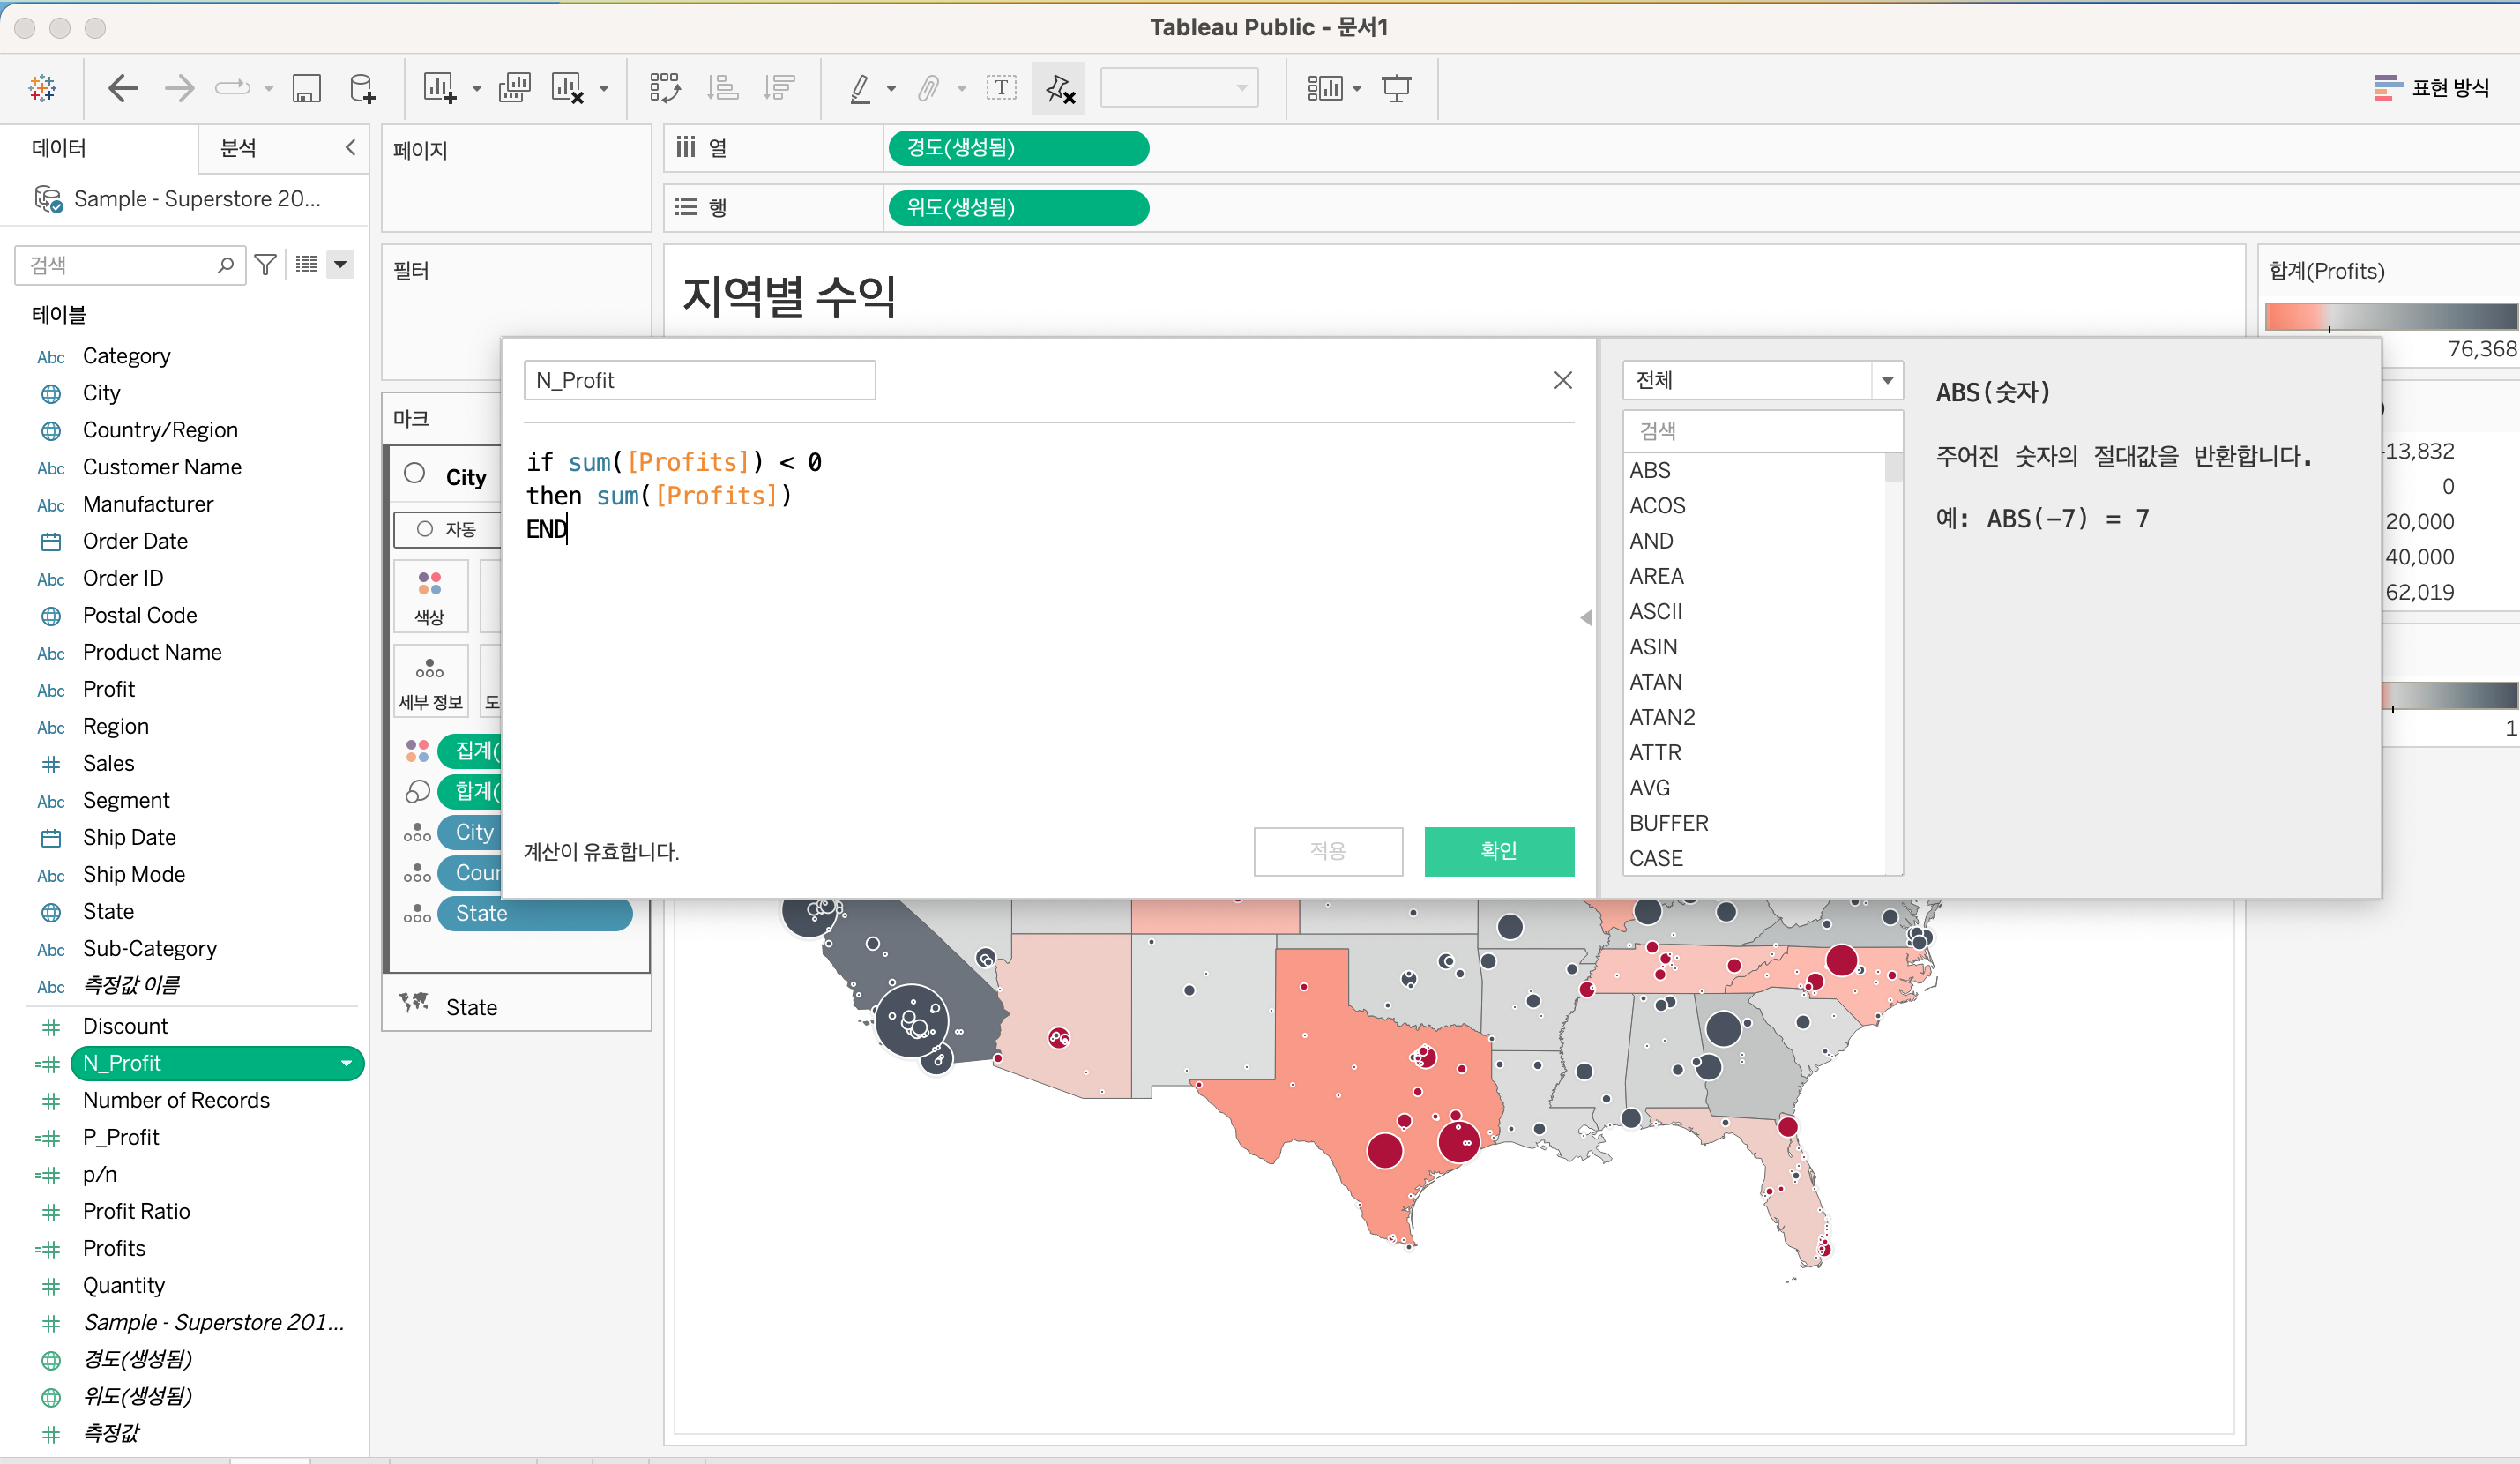
Task: Click the duplicate sheet icon
Action: pyautogui.click(x=514, y=88)
